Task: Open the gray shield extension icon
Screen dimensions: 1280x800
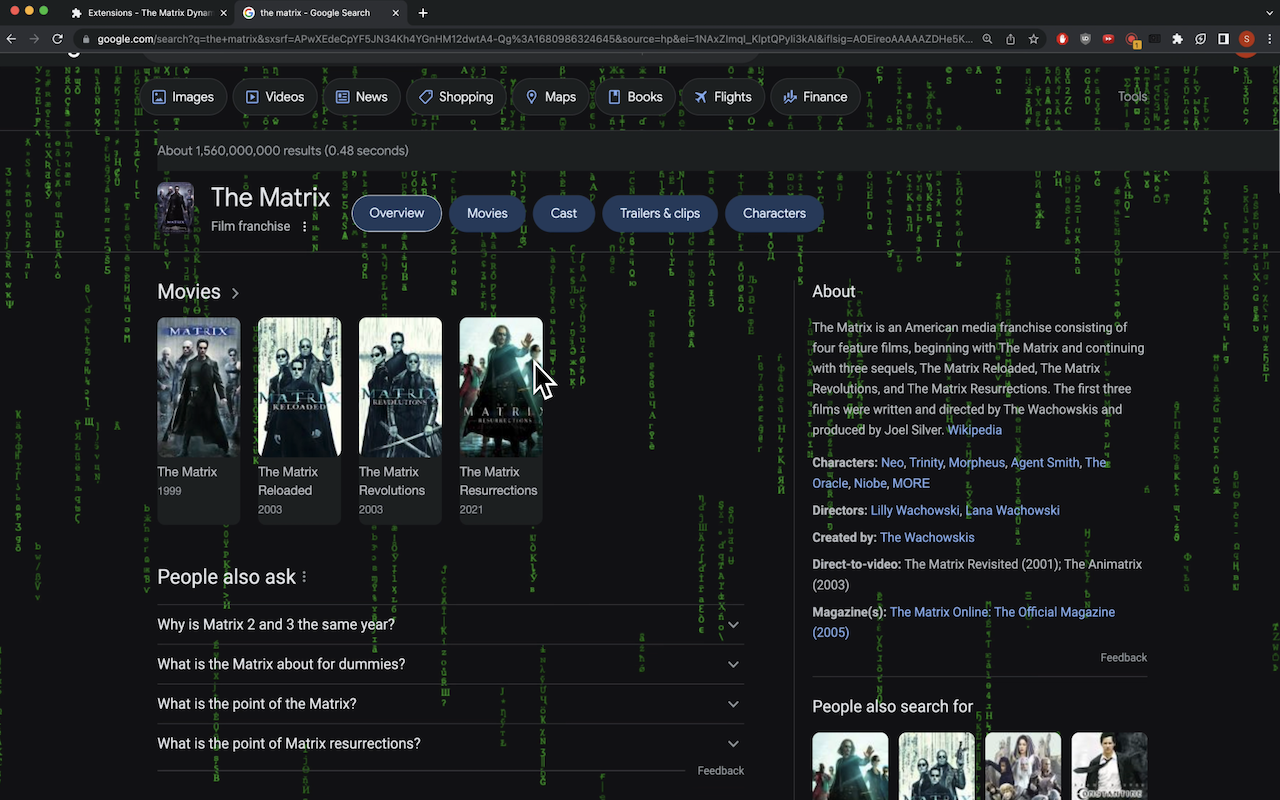Action: [x=1085, y=39]
